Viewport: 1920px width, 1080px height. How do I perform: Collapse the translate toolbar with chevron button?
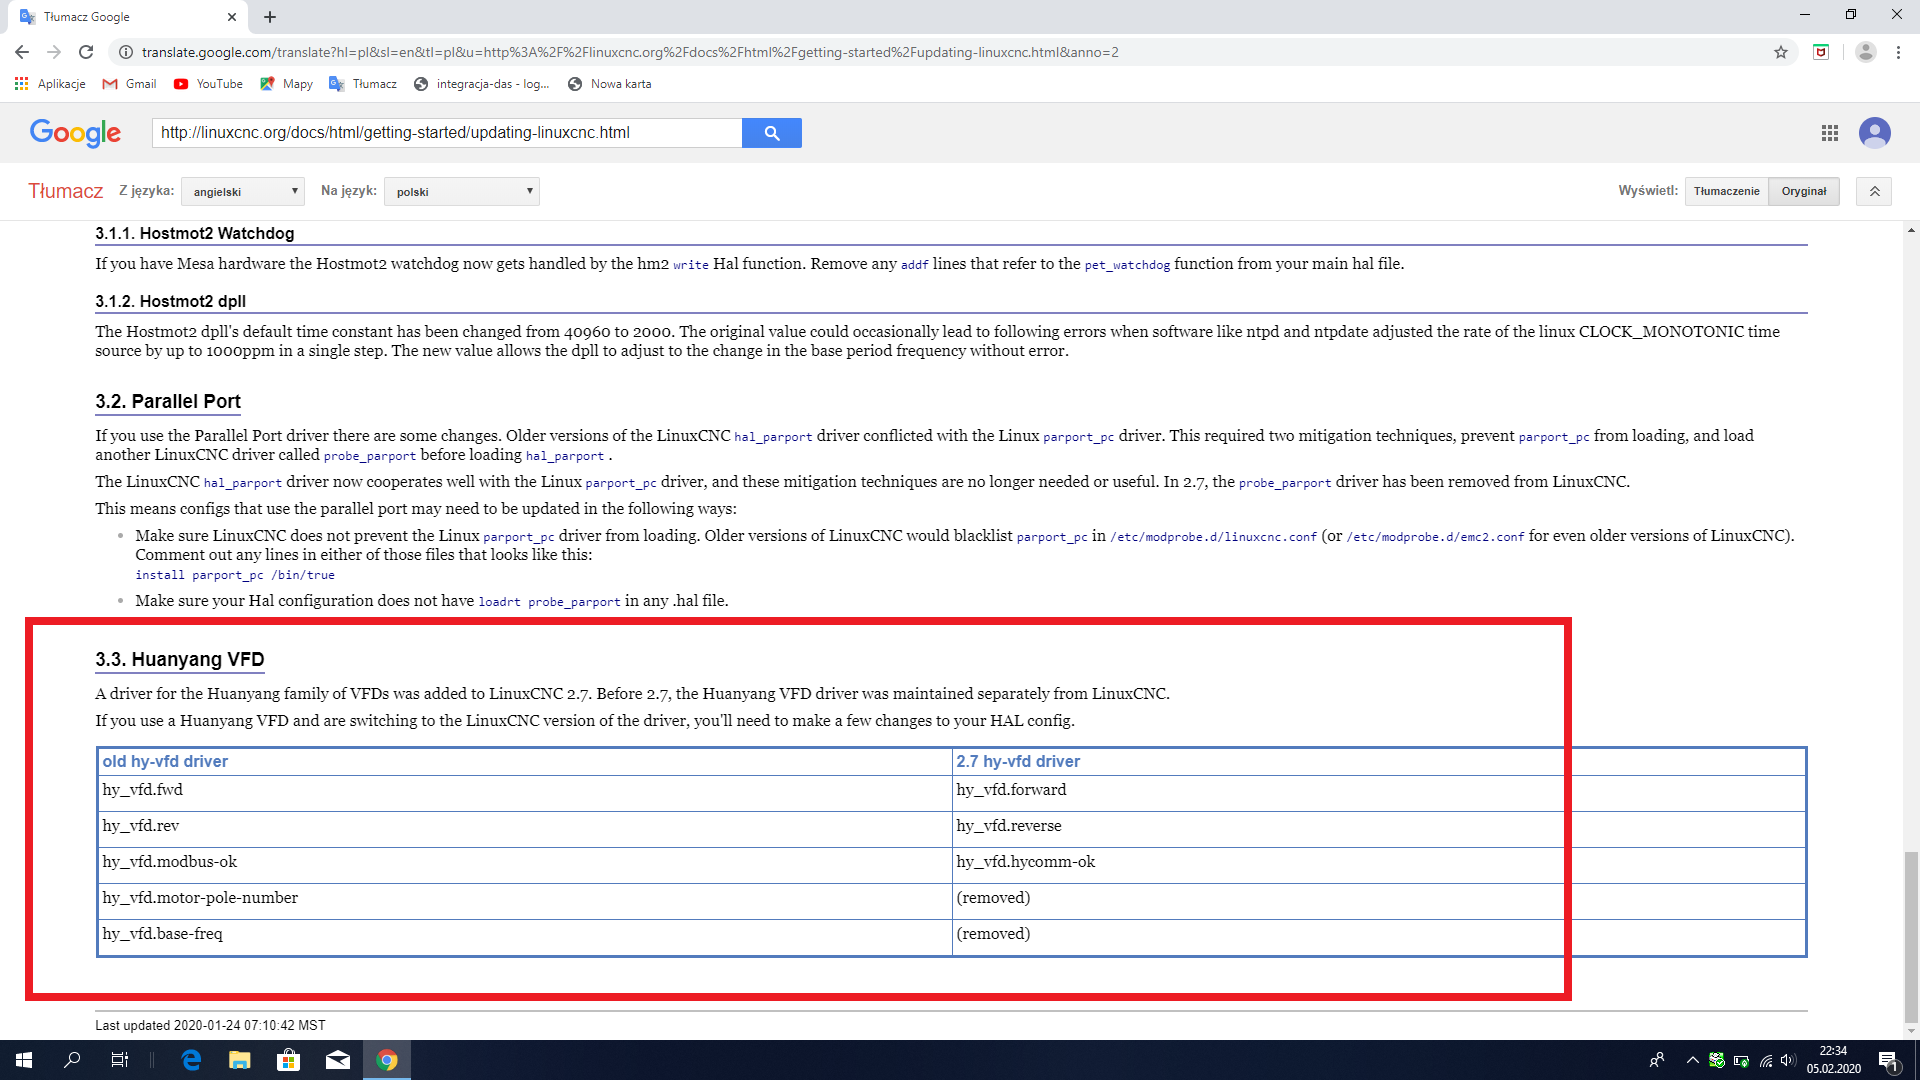pyautogui.click(x=1874, y=192)
